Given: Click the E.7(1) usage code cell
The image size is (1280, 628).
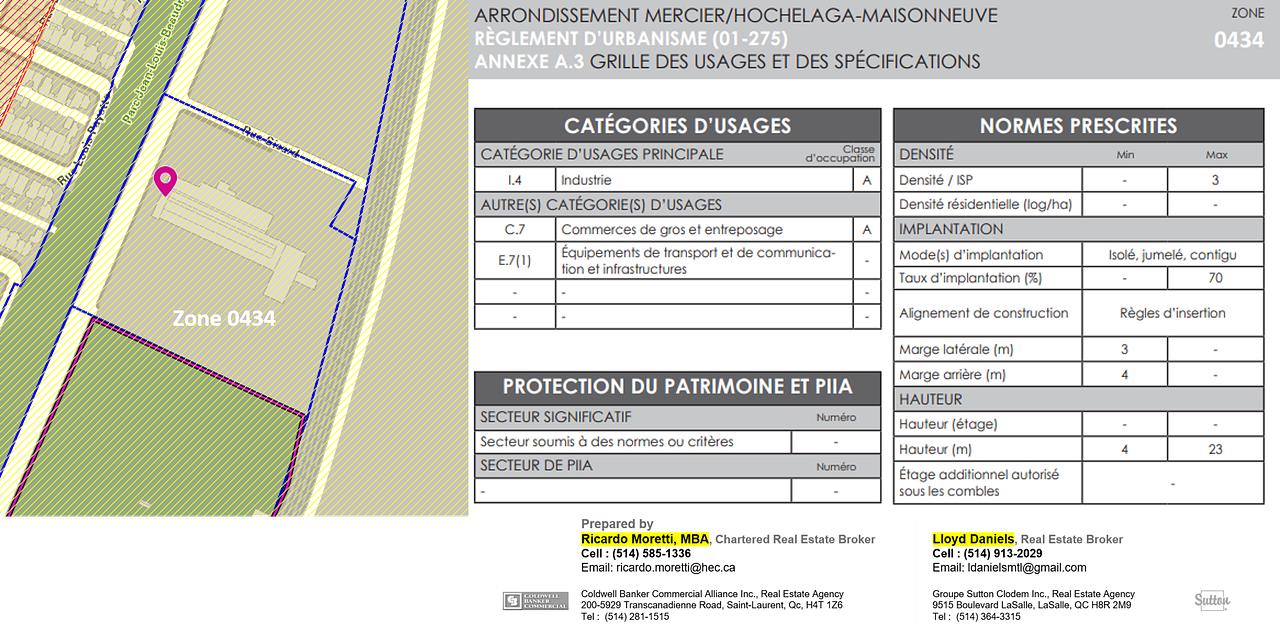Looking at the screenshot, I should [x=514, y=261].
